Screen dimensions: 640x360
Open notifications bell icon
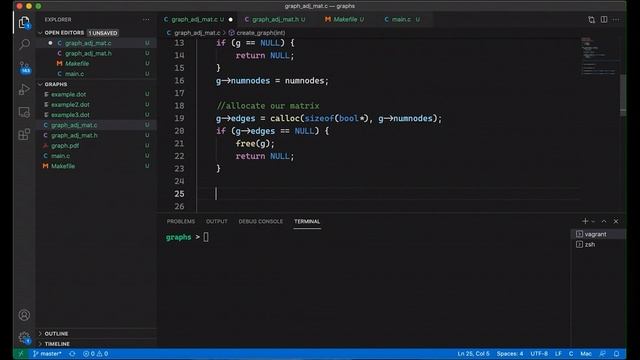(616, 353)
